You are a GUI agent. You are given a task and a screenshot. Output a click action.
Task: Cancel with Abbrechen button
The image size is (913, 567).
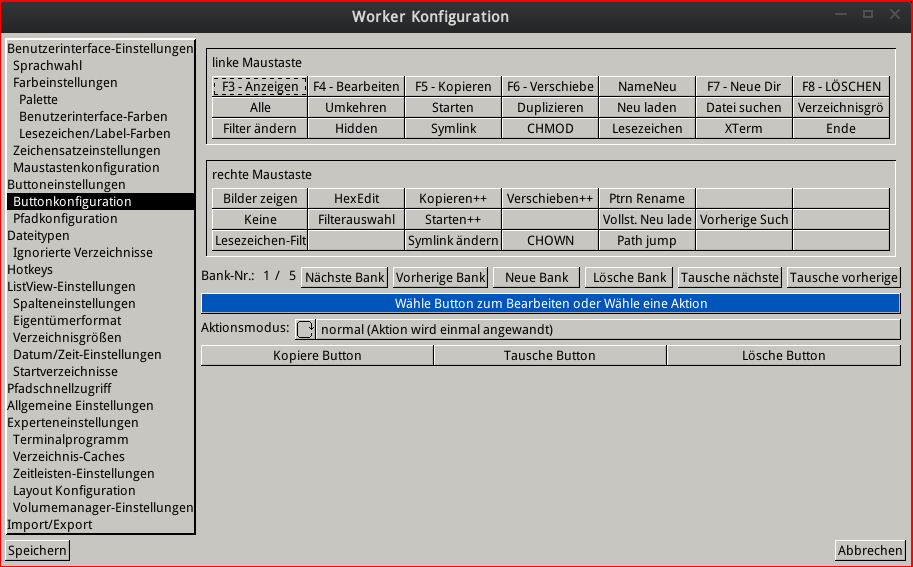pos(870,551)
